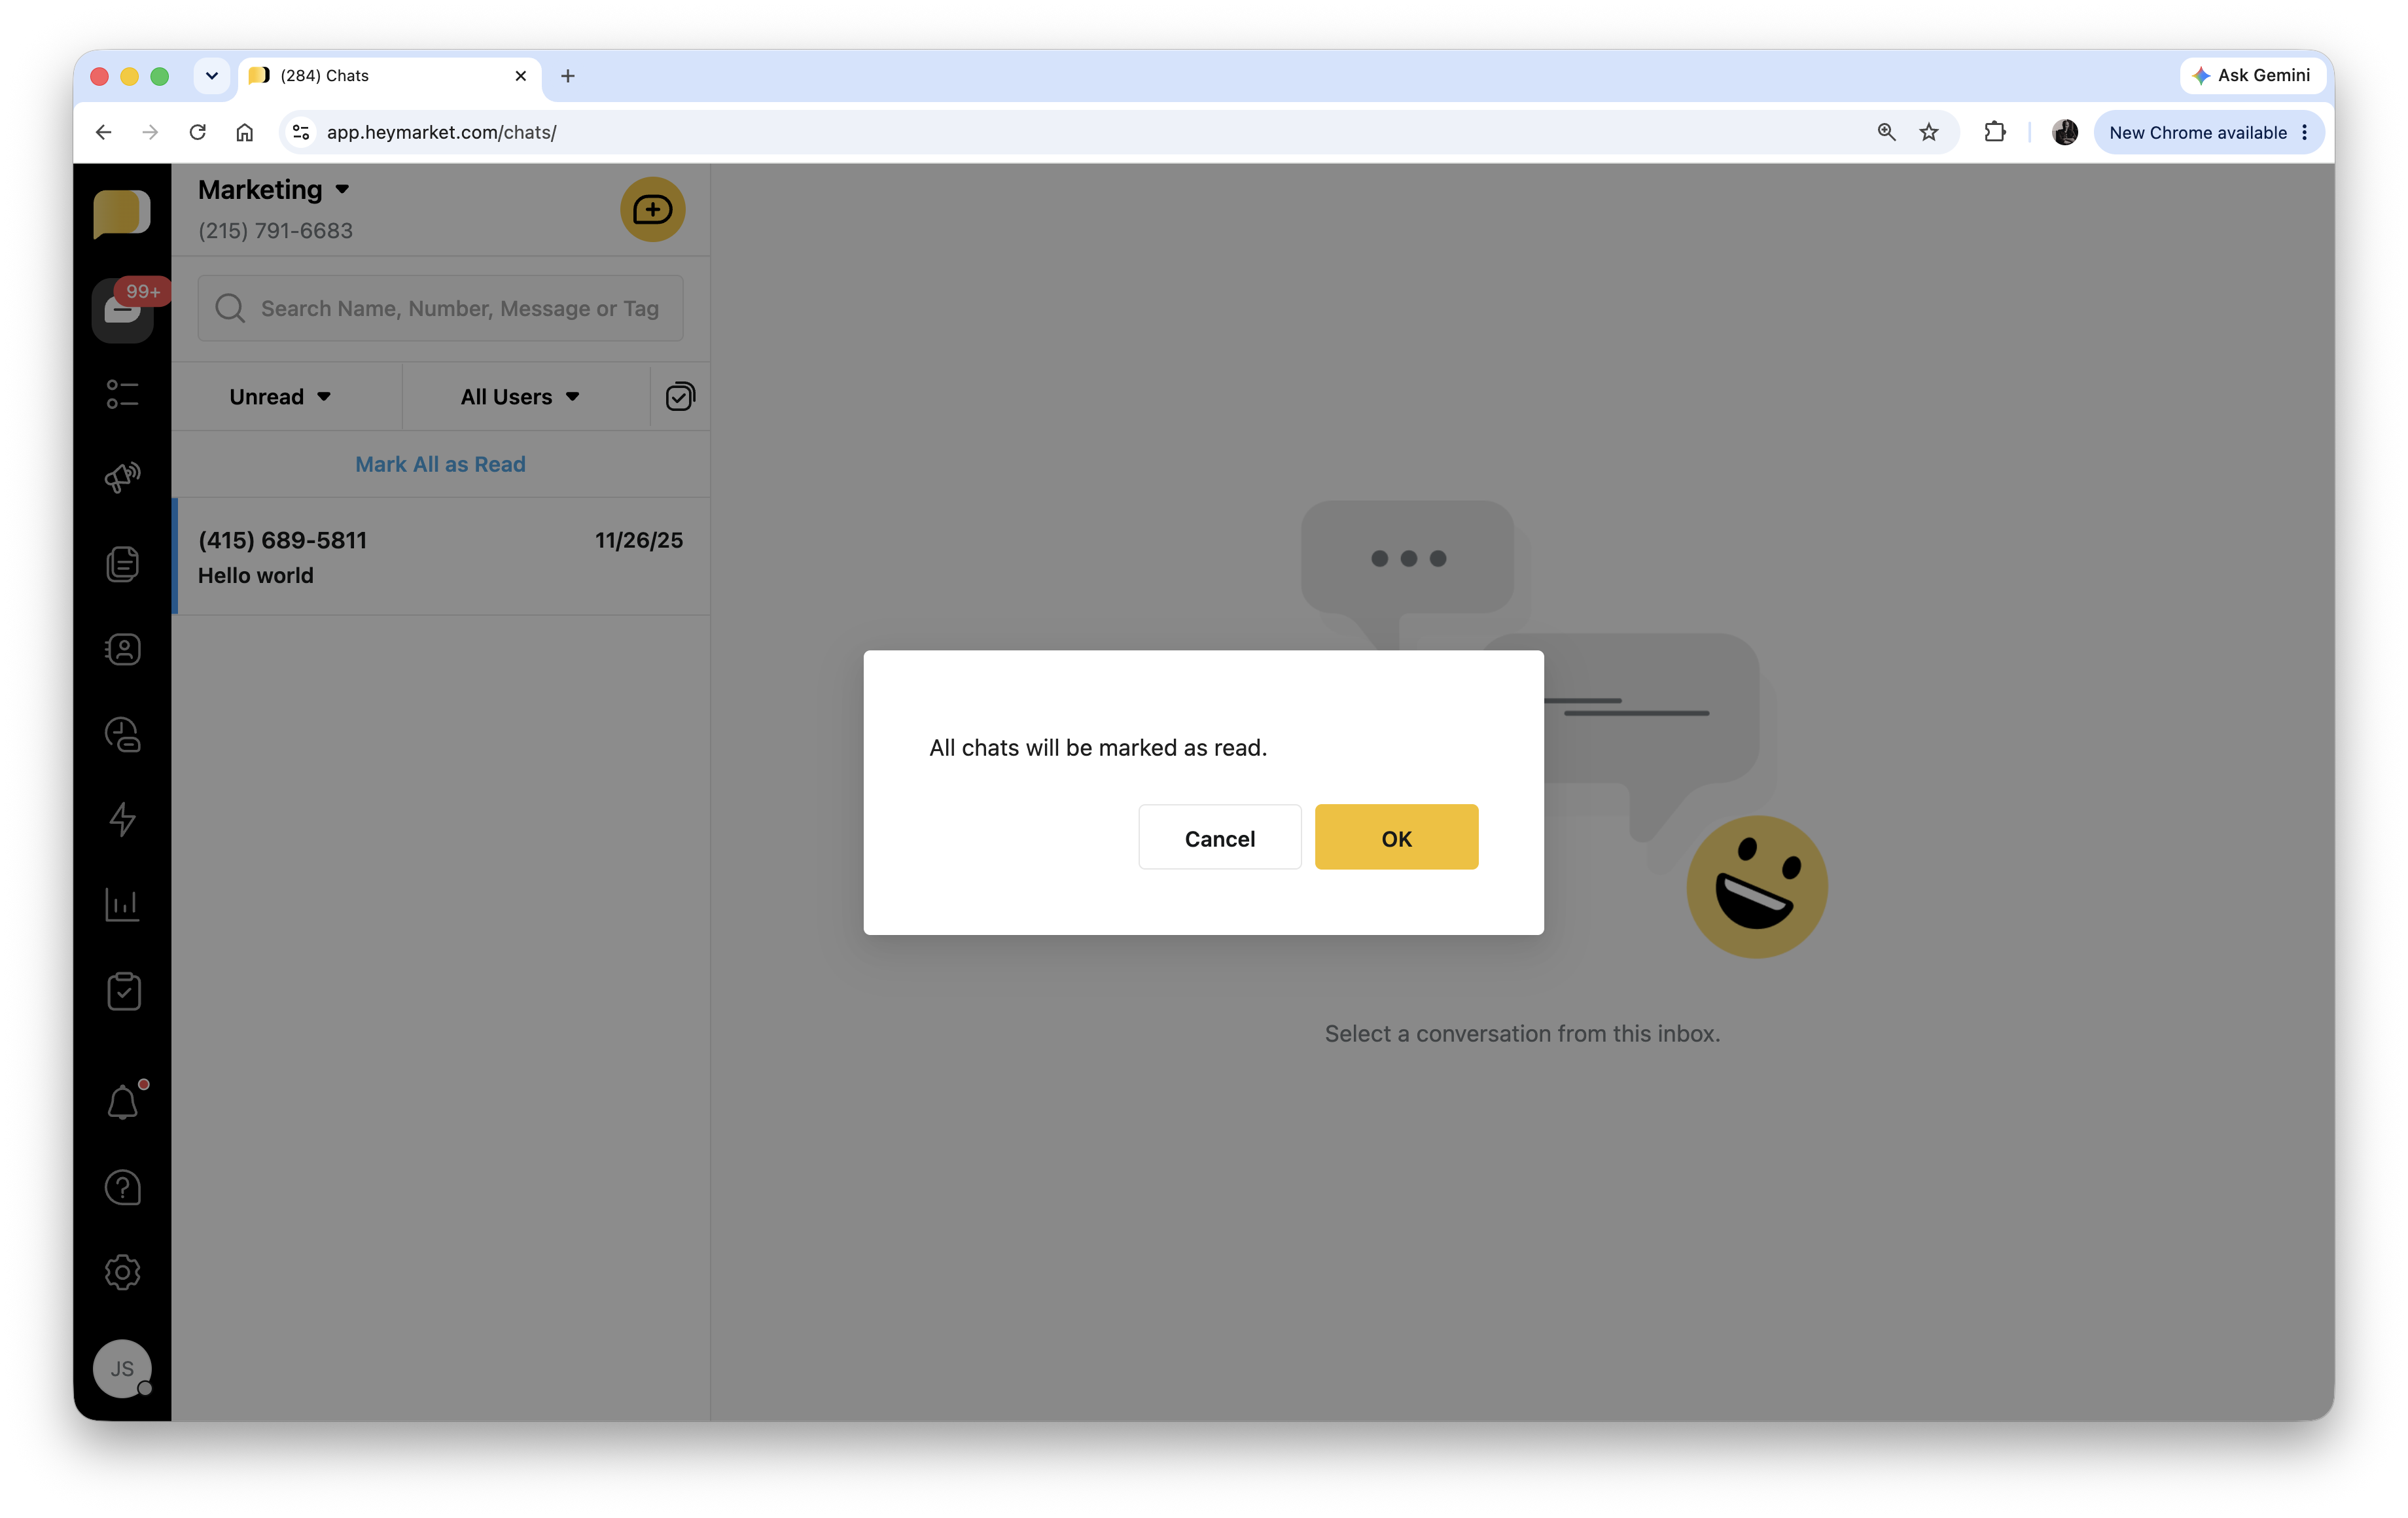This screenshot has height=1518, width=2408.
Task: Expand the Unread filter dropdown
Action: click(x=280, y=397)
